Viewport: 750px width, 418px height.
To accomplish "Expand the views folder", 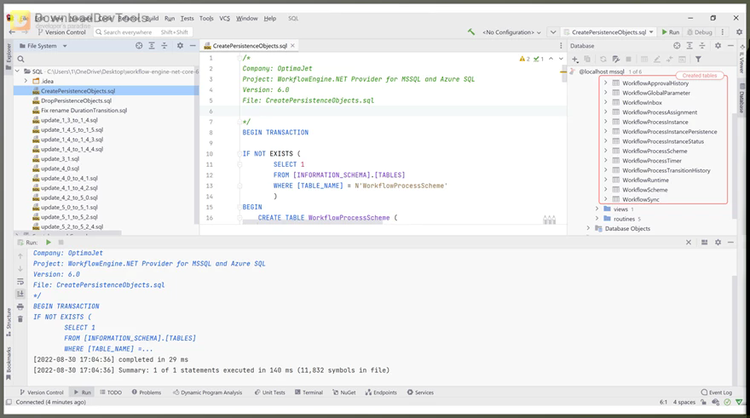I will tap(597, 209).
